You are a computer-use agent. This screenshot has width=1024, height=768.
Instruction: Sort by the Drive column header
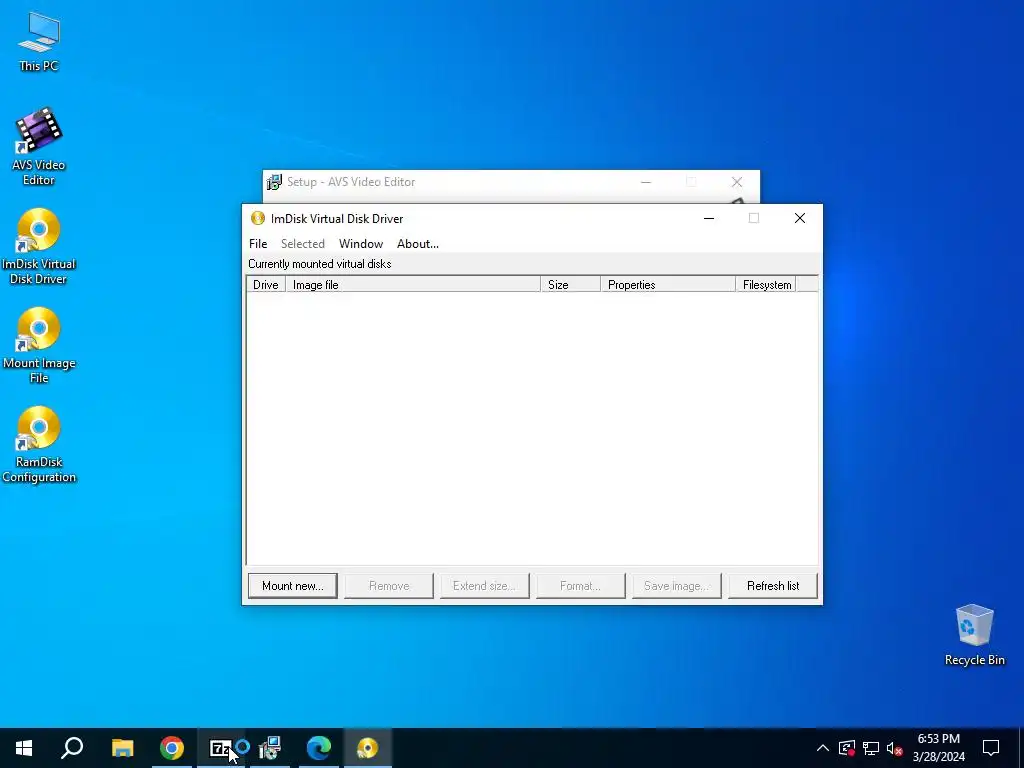click(266, 285)
